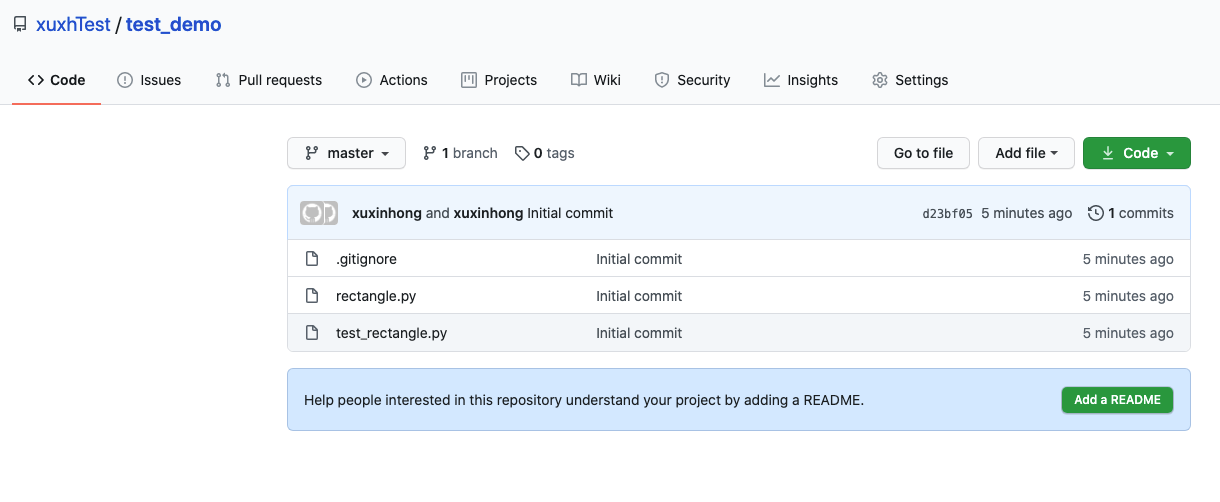1220x502 pixels.
Task: View the 0 tags link
Action: coord(545,153)
